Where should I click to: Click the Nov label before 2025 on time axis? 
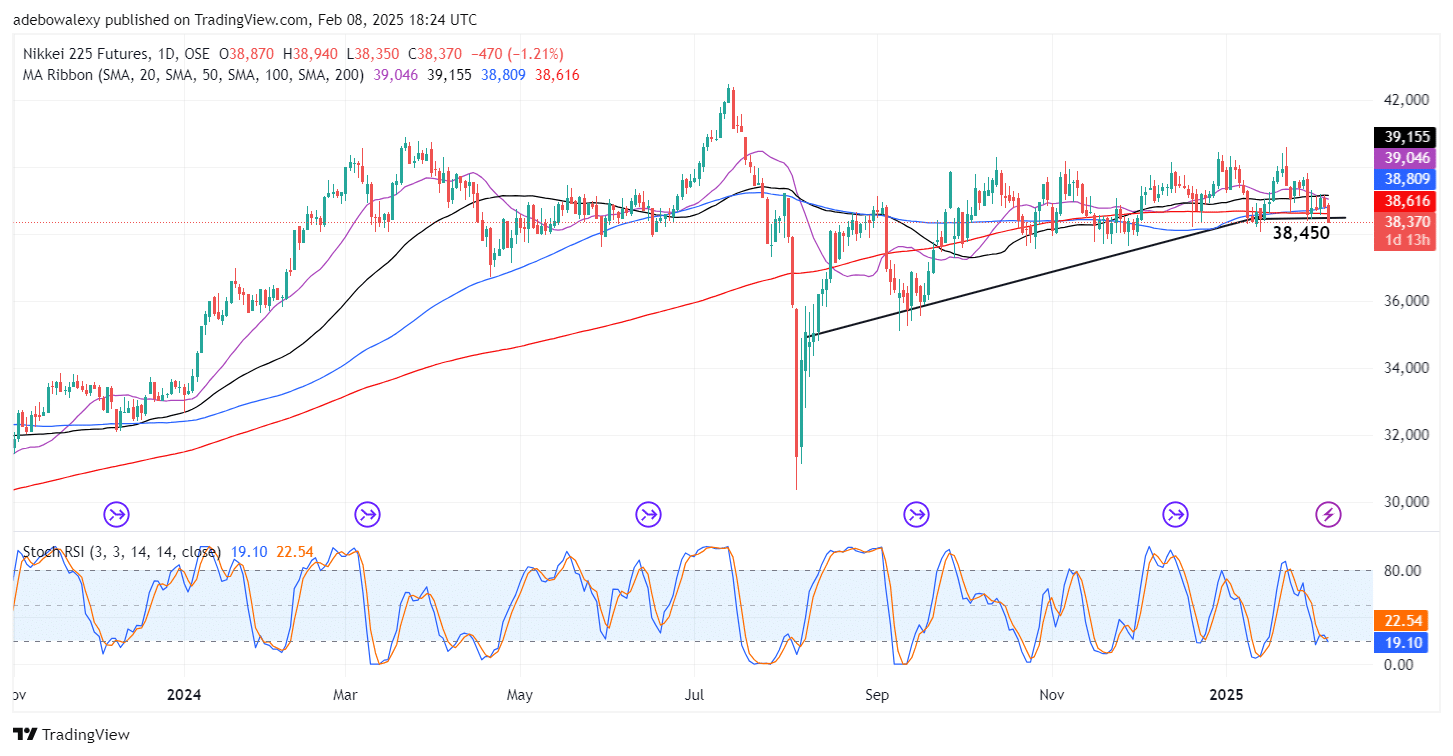tap(1051, 693)
